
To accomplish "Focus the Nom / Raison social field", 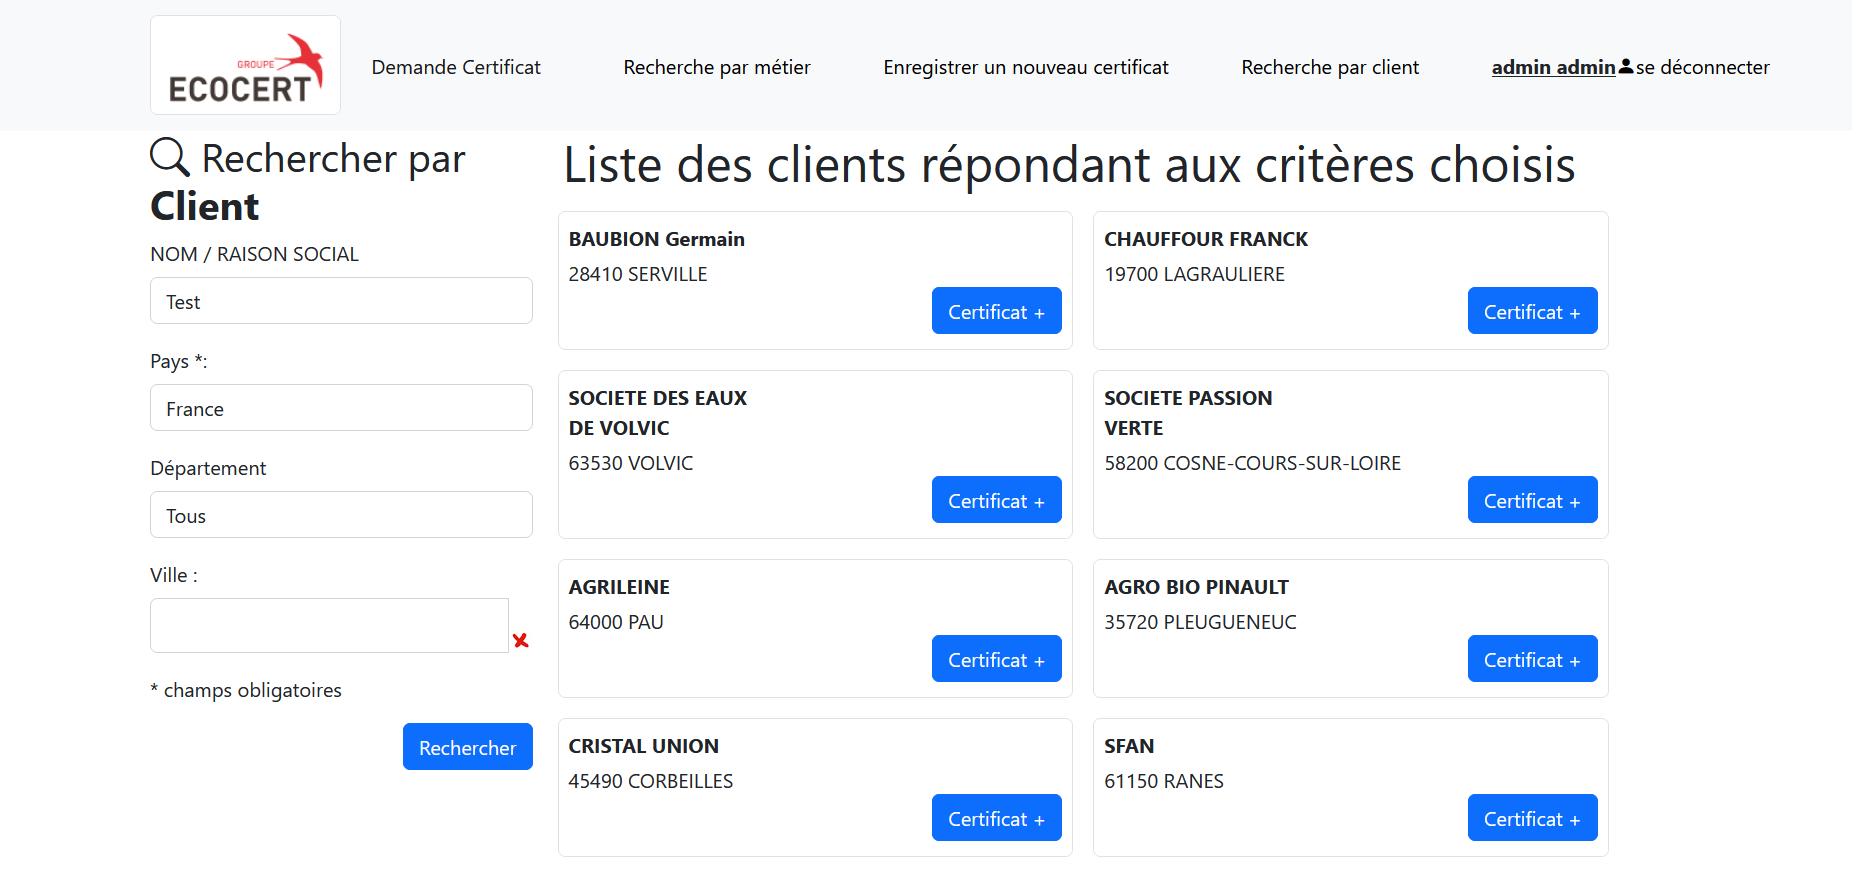I will (341, 301).
